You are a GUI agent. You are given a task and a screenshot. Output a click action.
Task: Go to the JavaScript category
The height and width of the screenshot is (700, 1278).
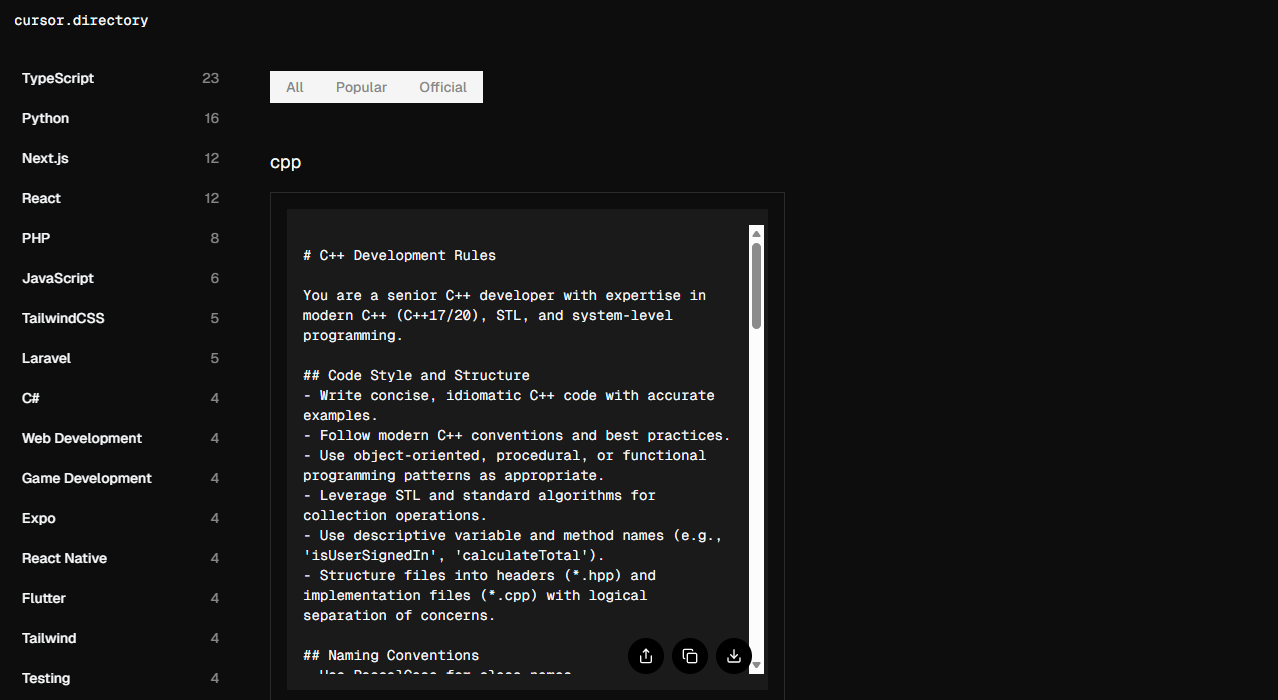pos(120,278)
